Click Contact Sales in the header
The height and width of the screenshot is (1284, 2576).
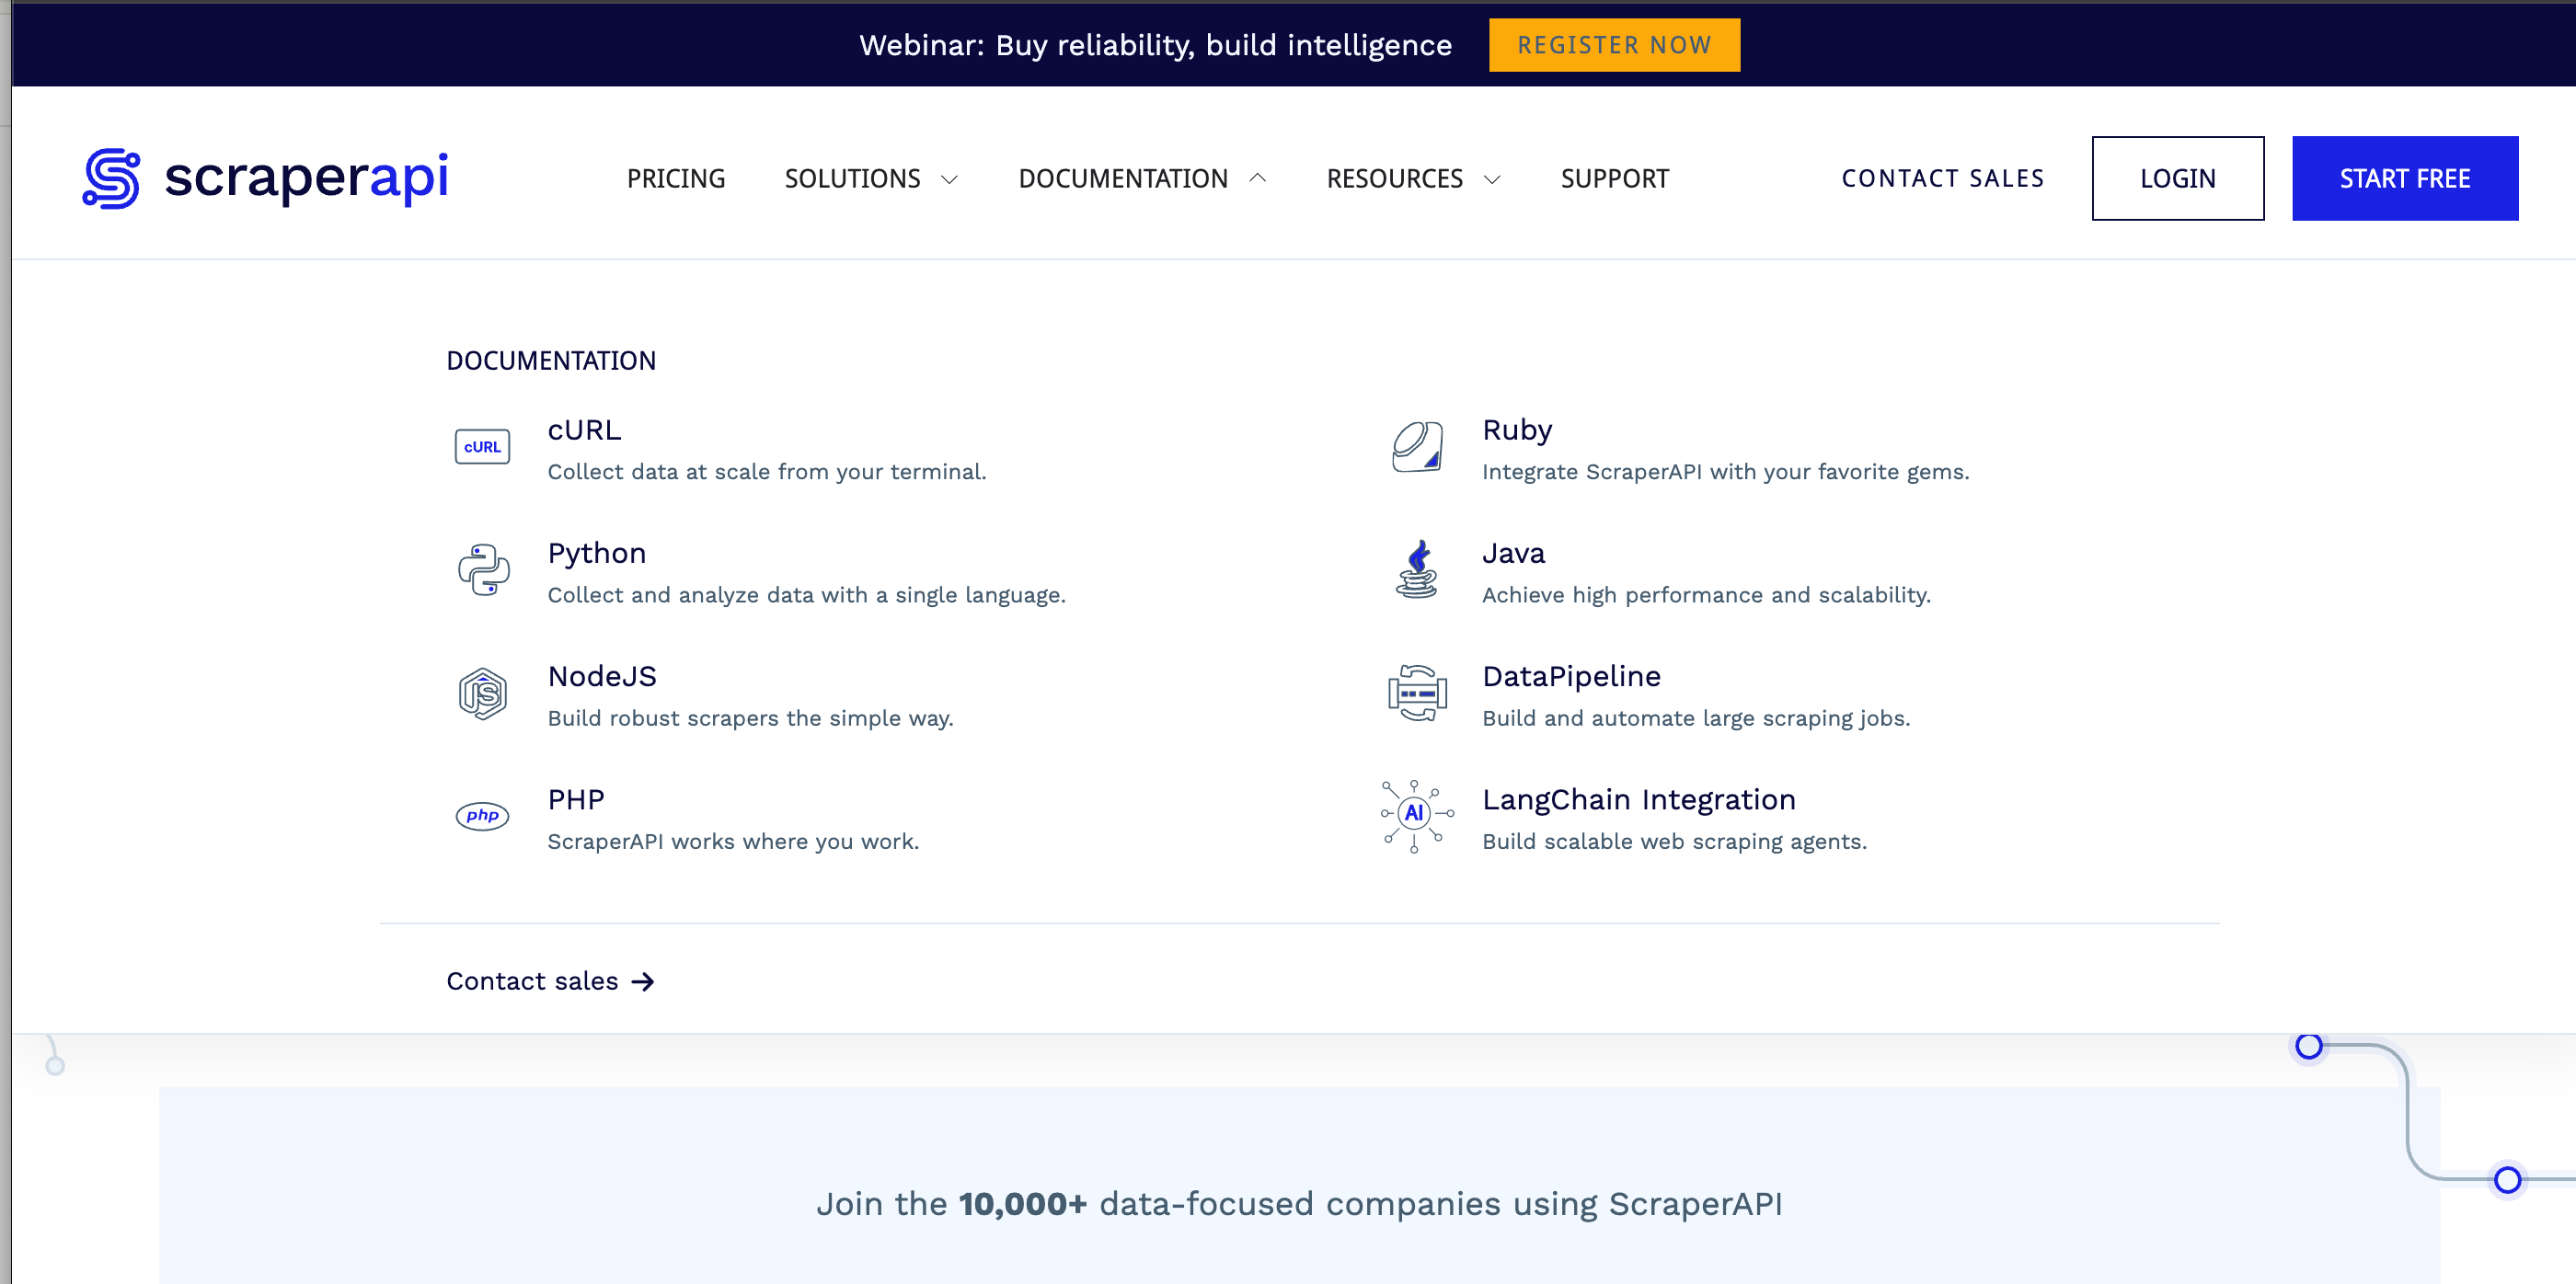pos(1943,178)
